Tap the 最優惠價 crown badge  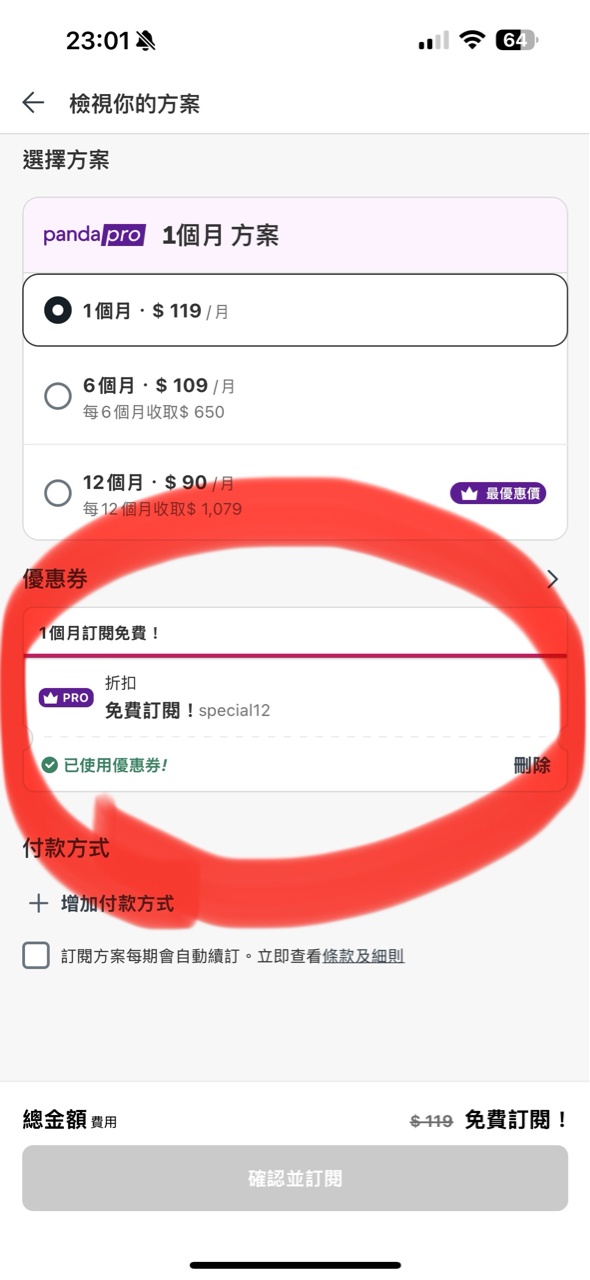pyautogui.click(x=498, y=493)
